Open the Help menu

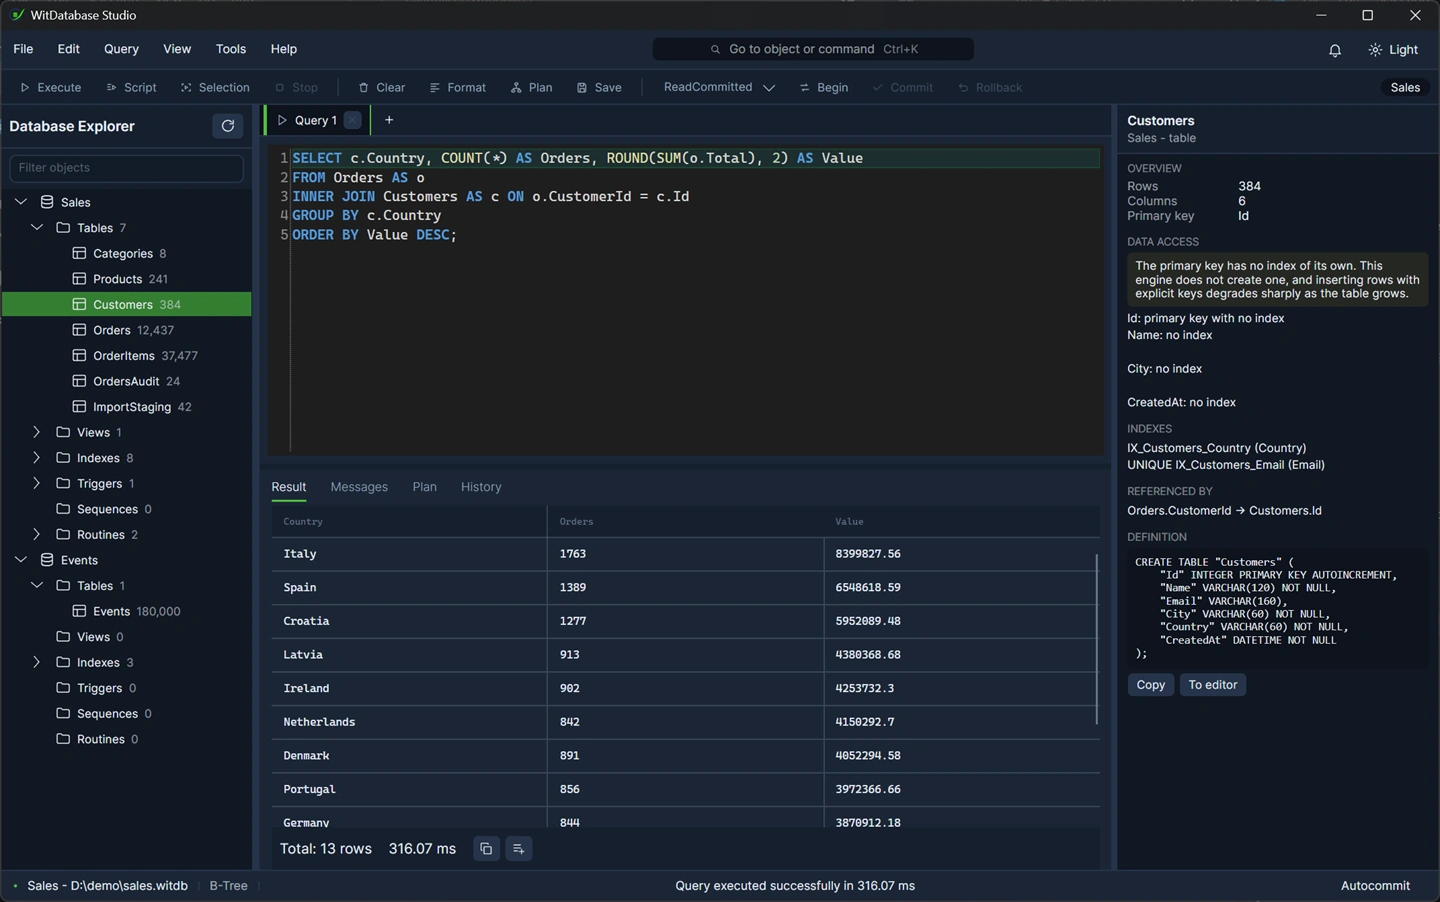tap(284, 49)
